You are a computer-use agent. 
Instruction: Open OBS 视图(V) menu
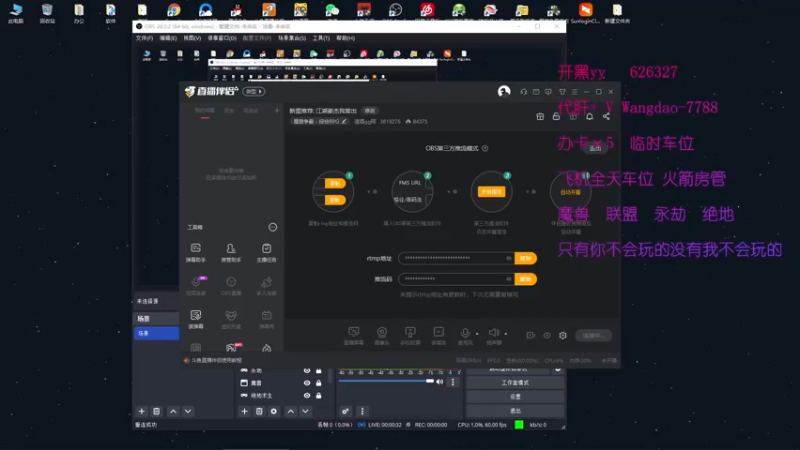[x=192, y=38]
